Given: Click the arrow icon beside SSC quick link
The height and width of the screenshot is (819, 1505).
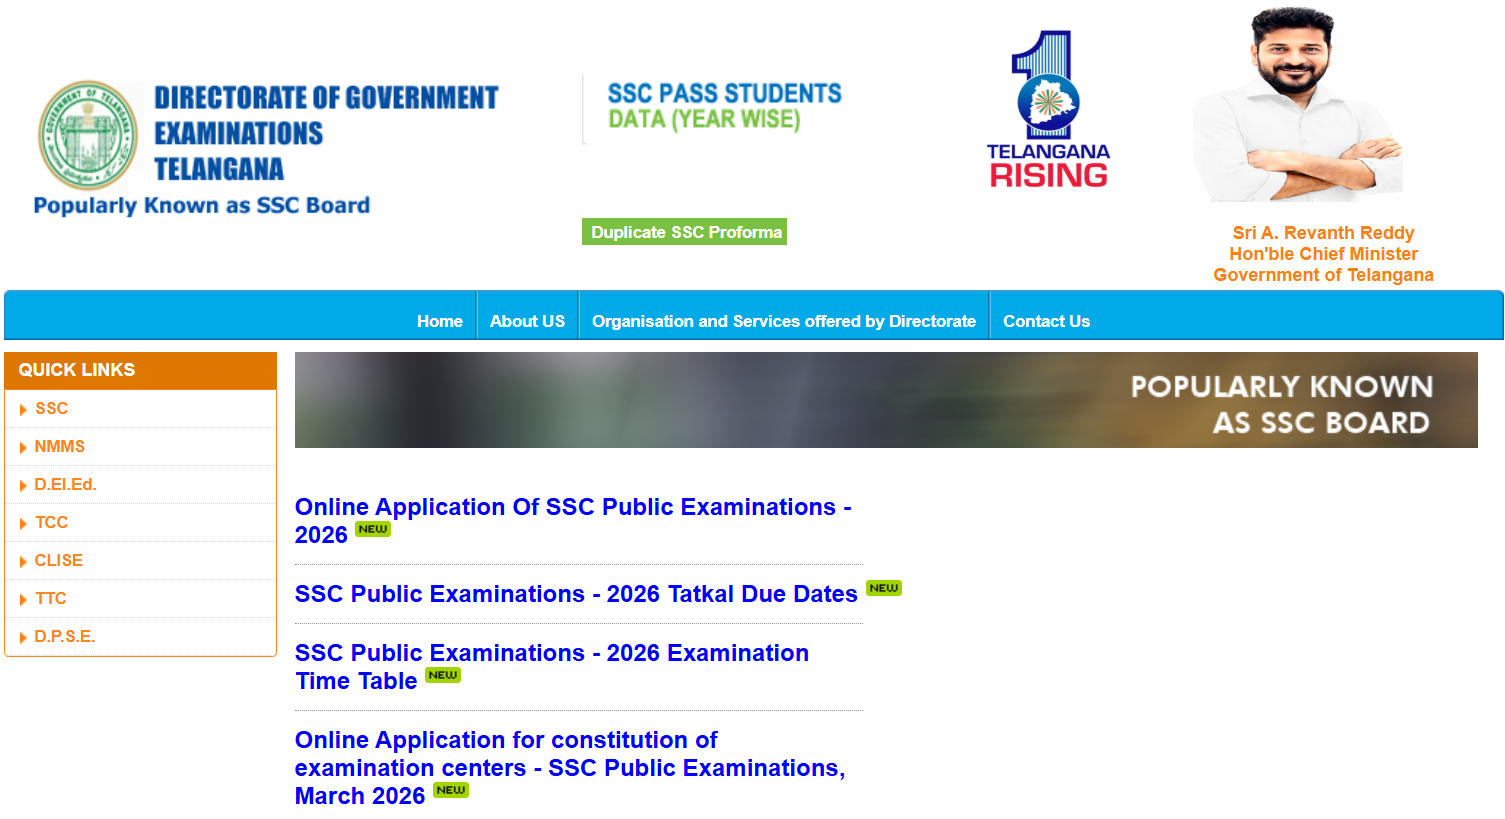Looking at the screenshot, I should coord(24,408).
